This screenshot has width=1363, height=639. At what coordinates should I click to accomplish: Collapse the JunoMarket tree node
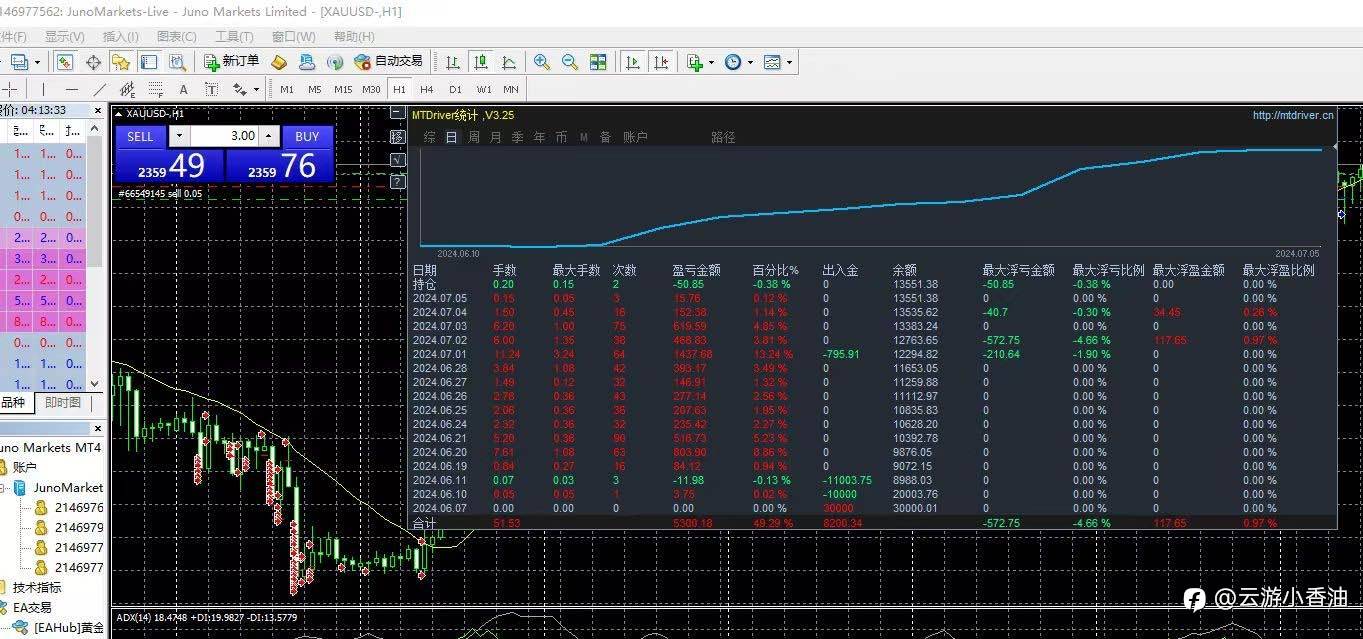click(x=3, y=488)
